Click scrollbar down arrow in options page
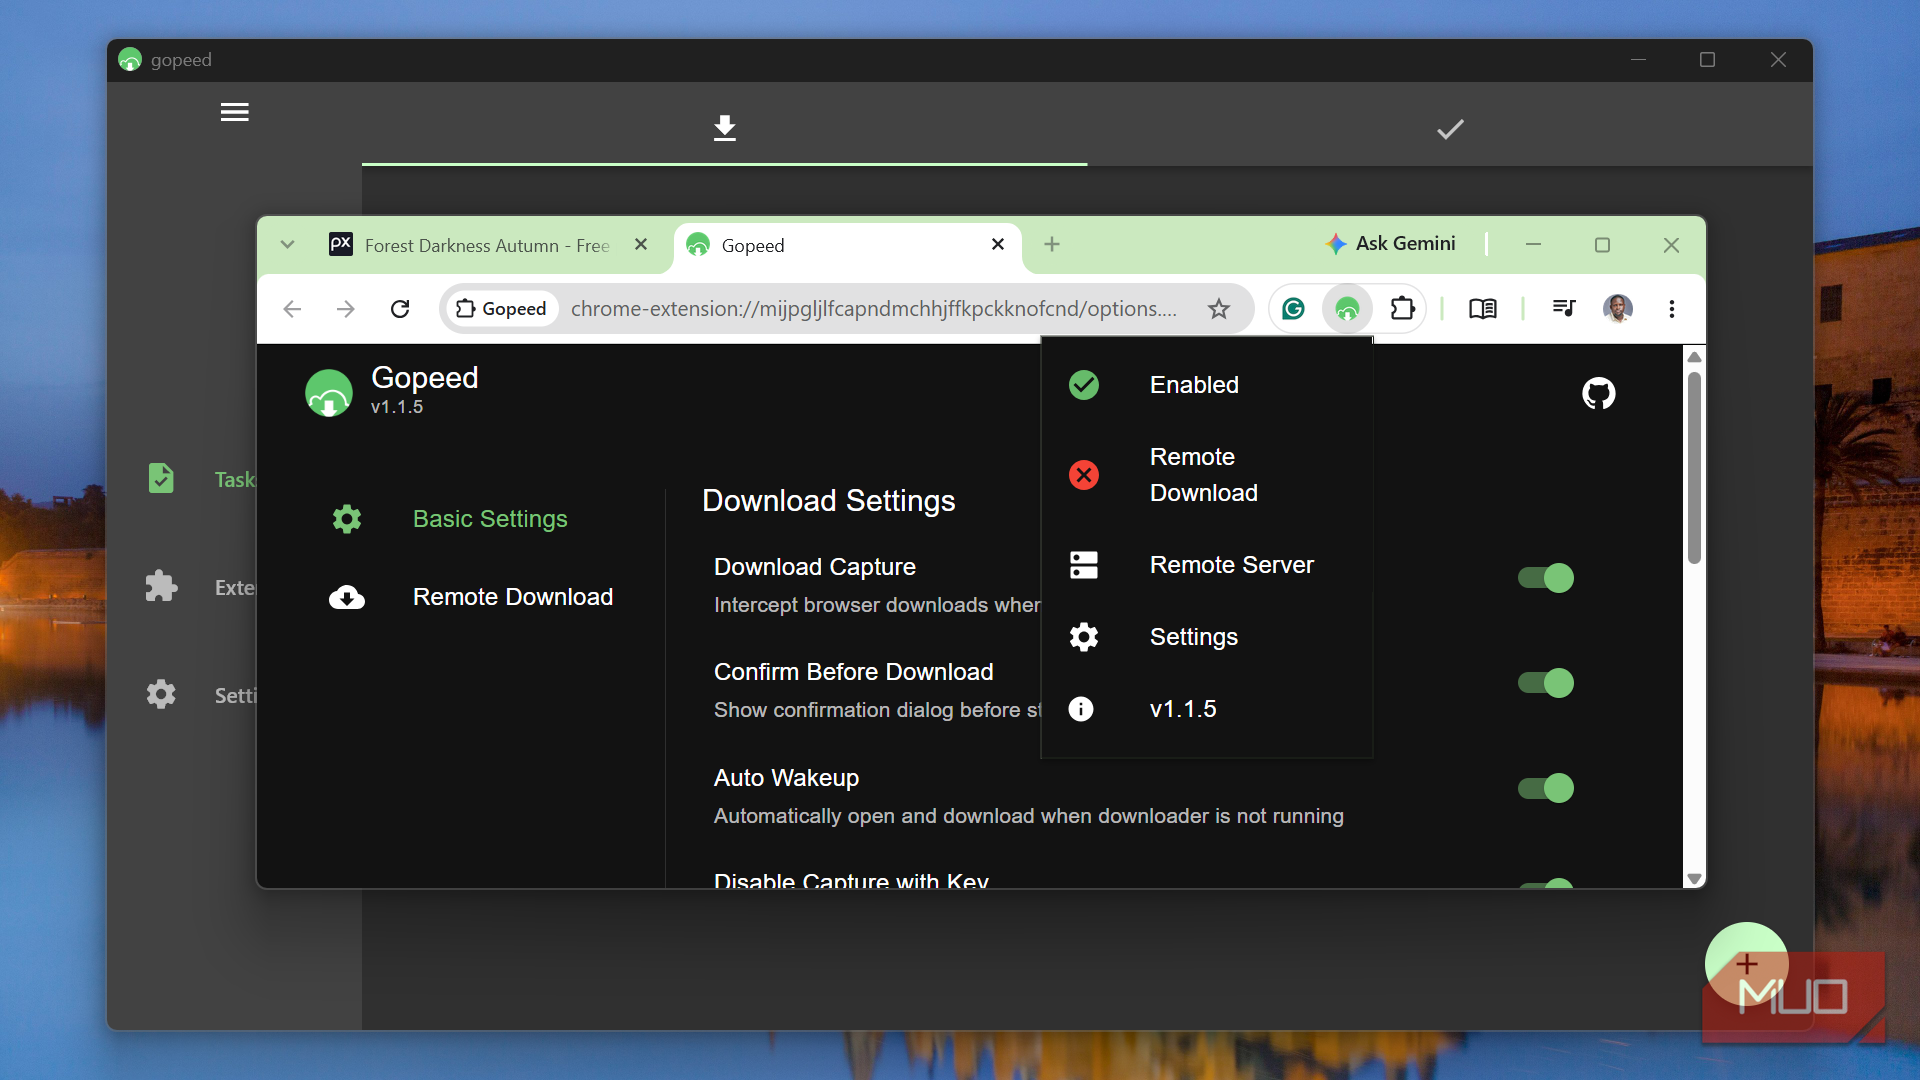 [1694, 879]
